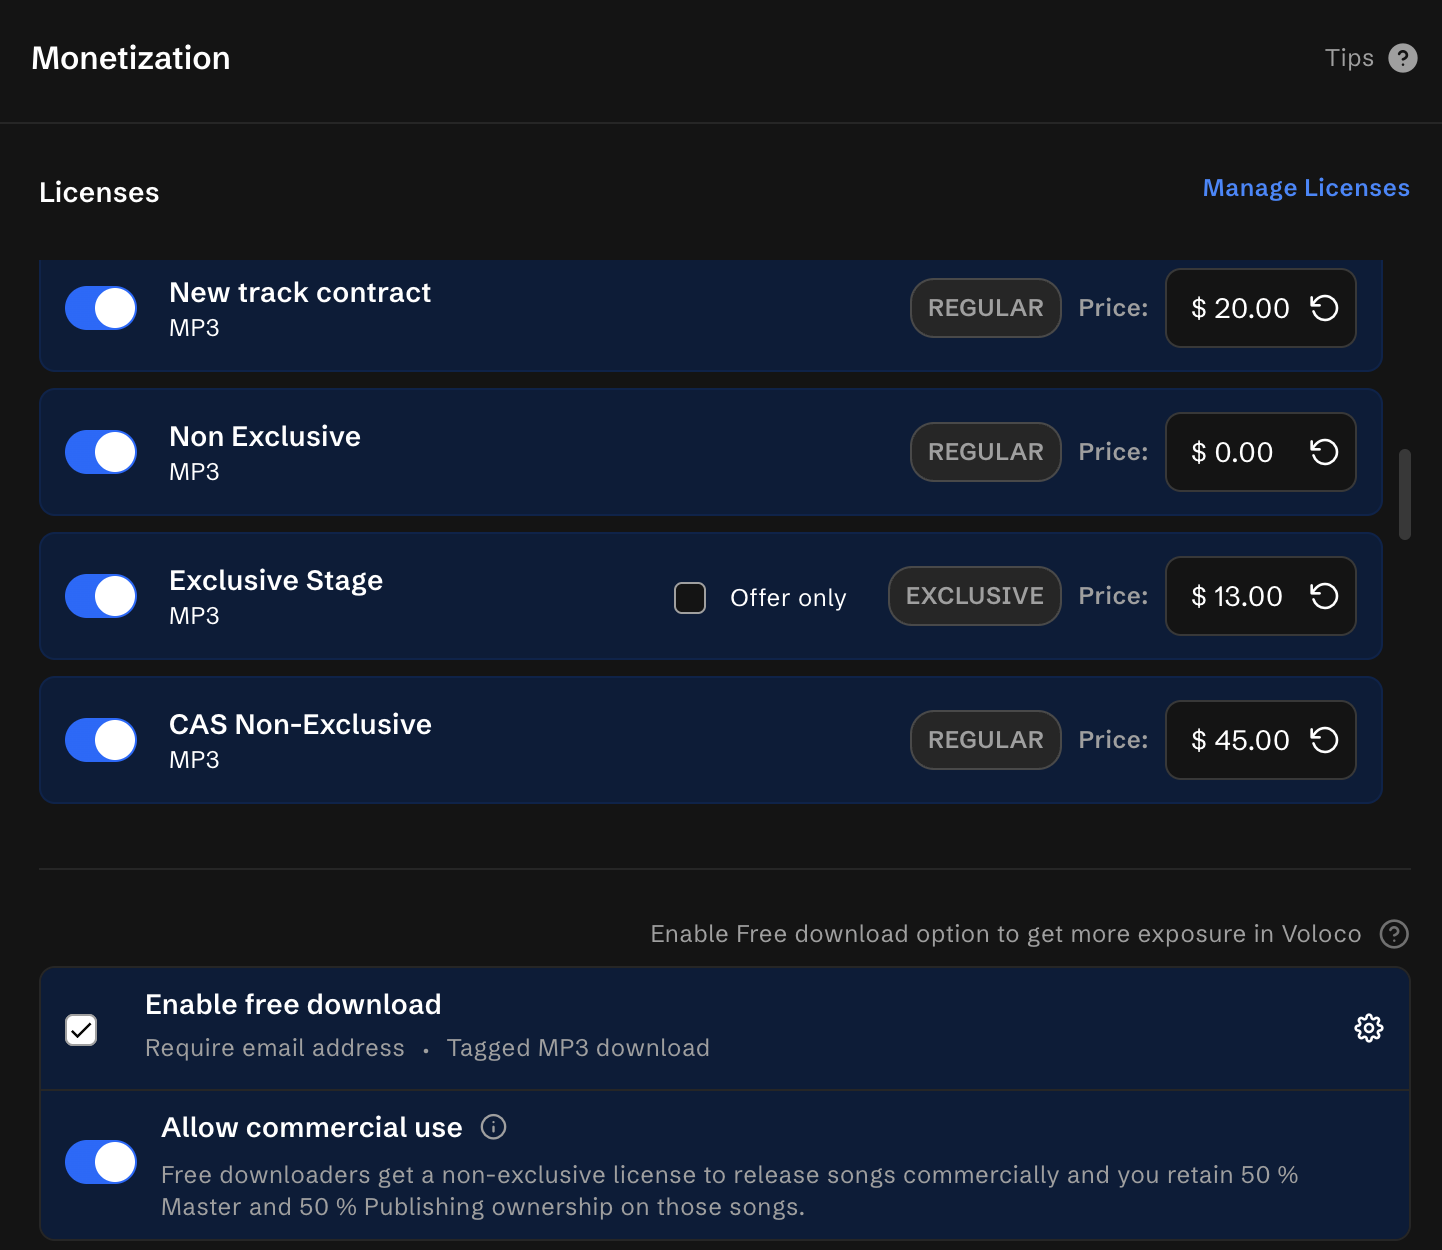Toggle Allow commercial use switch
This screenshot has height=1250, width=1442.
tap(101, 1162)
